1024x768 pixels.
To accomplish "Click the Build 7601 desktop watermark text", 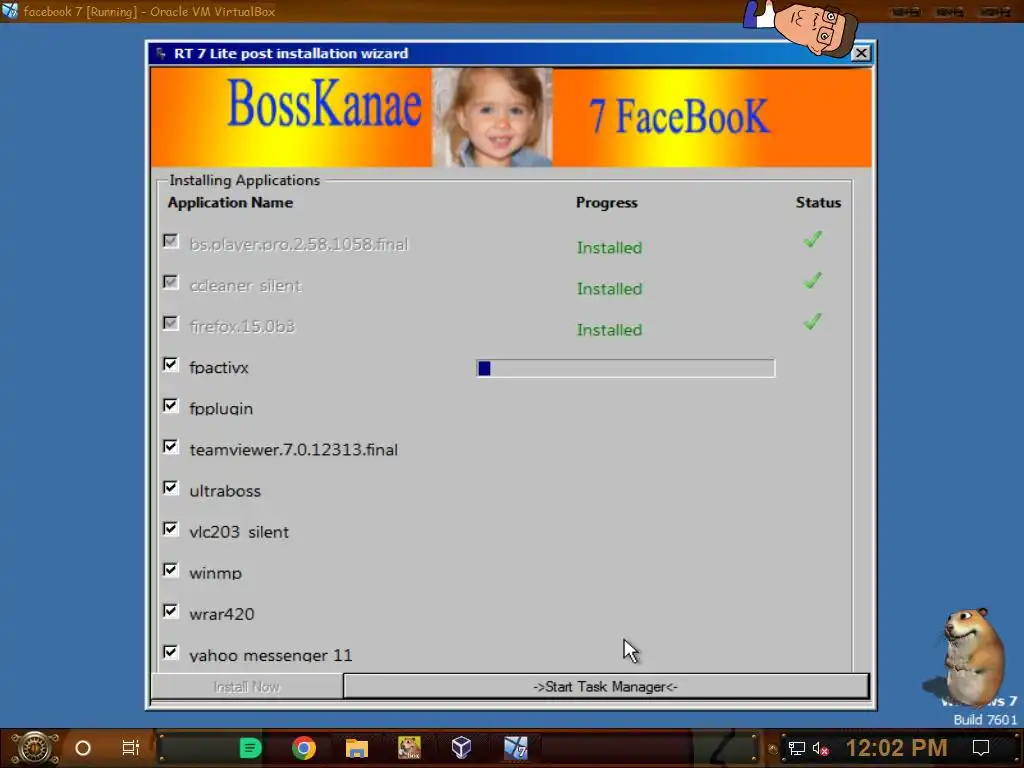I will click(x=985, y=720).
